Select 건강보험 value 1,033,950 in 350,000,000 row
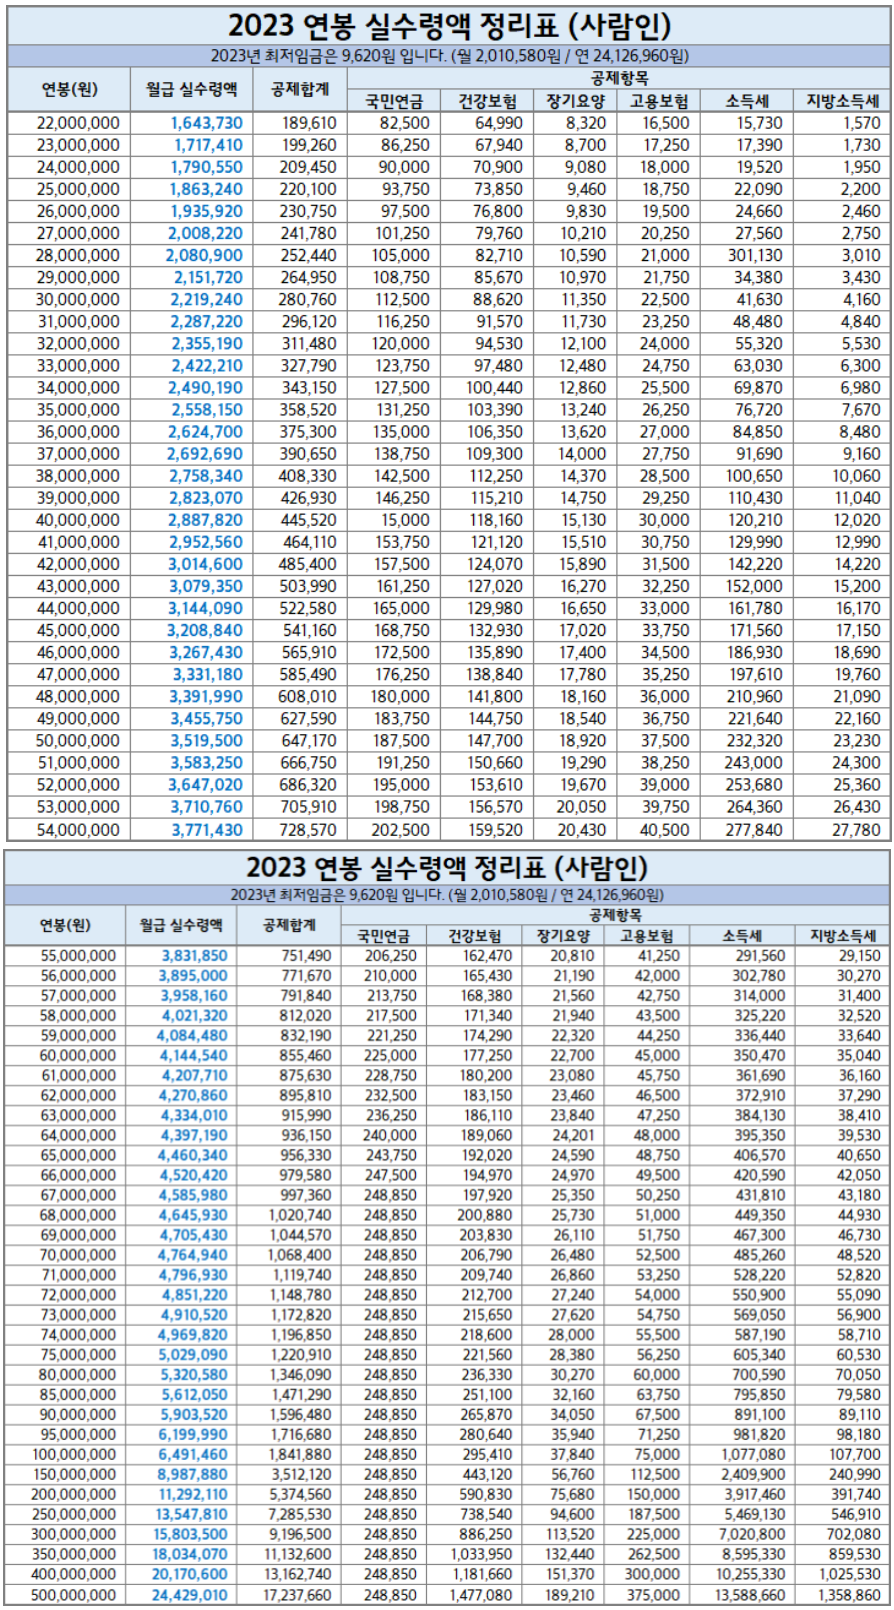The width and height of the screenshot is (894, 1610). [x=481, y=1555]
